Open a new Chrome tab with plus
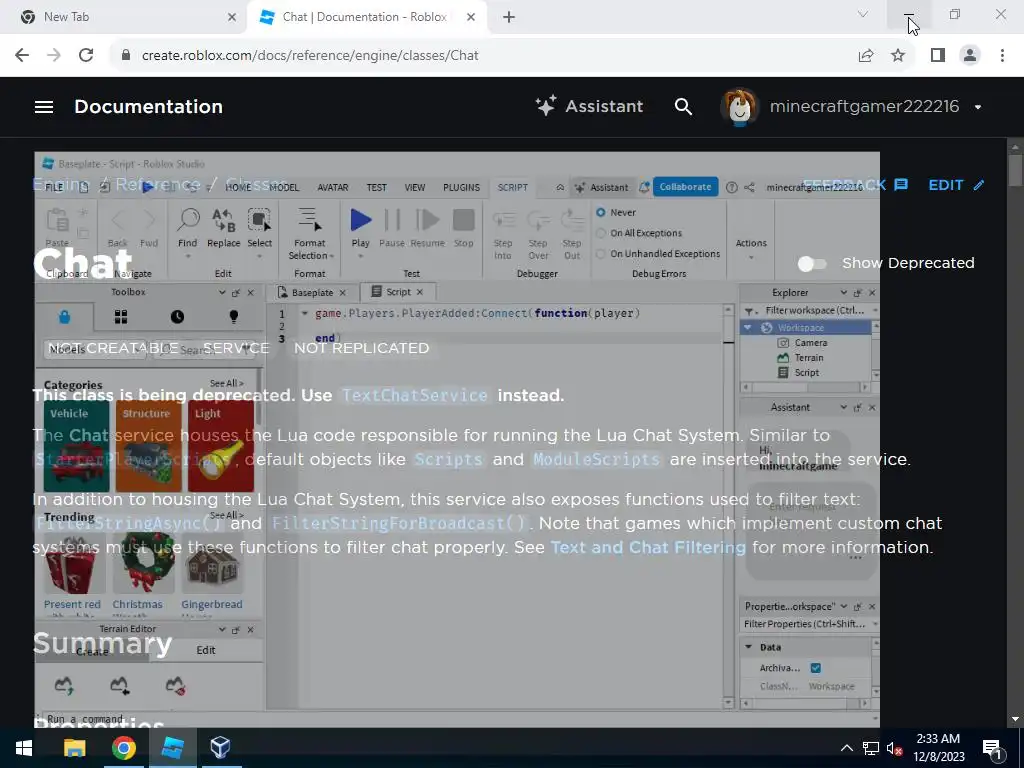 [509, 17]
